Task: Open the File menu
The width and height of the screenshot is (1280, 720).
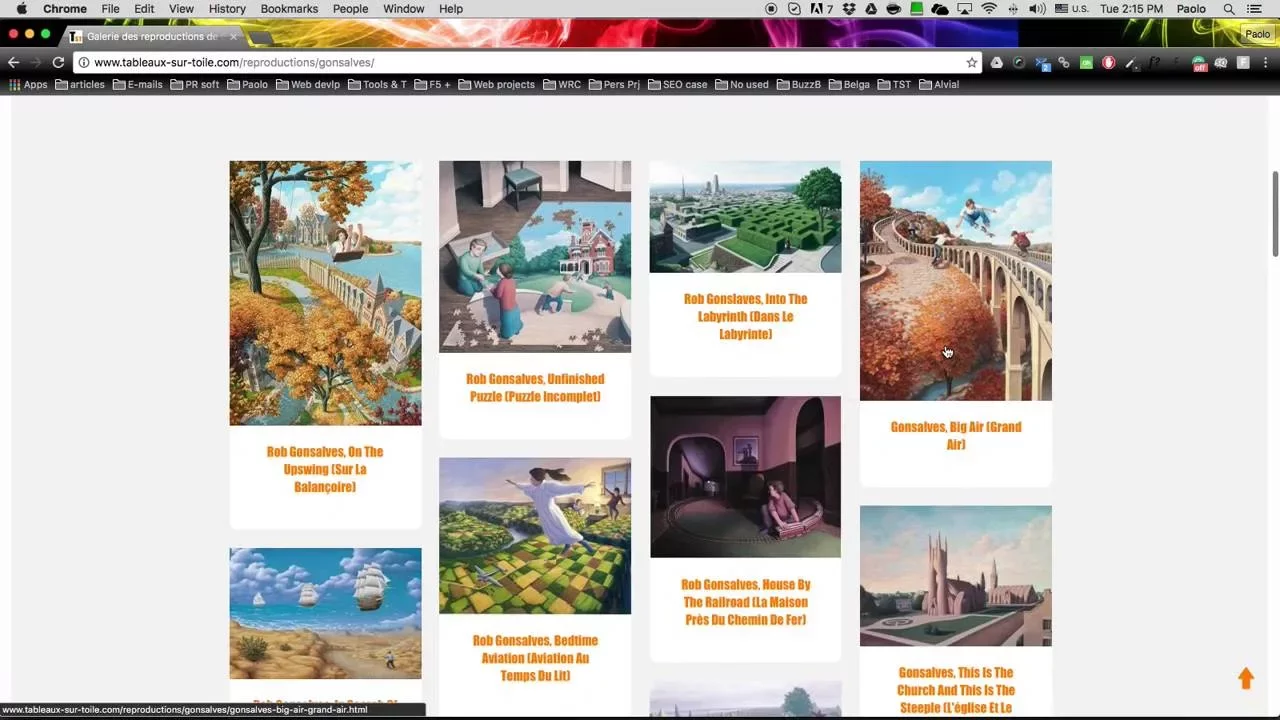Action: (x=110, y=9)
